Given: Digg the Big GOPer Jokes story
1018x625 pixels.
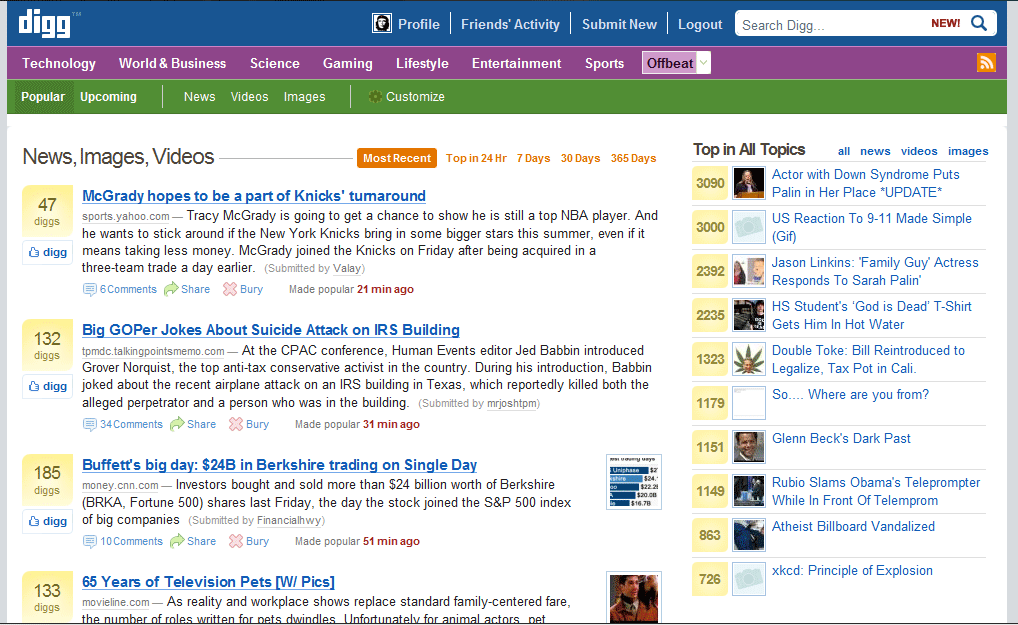Looking at the screenshot, I should (x=47, y=386).
